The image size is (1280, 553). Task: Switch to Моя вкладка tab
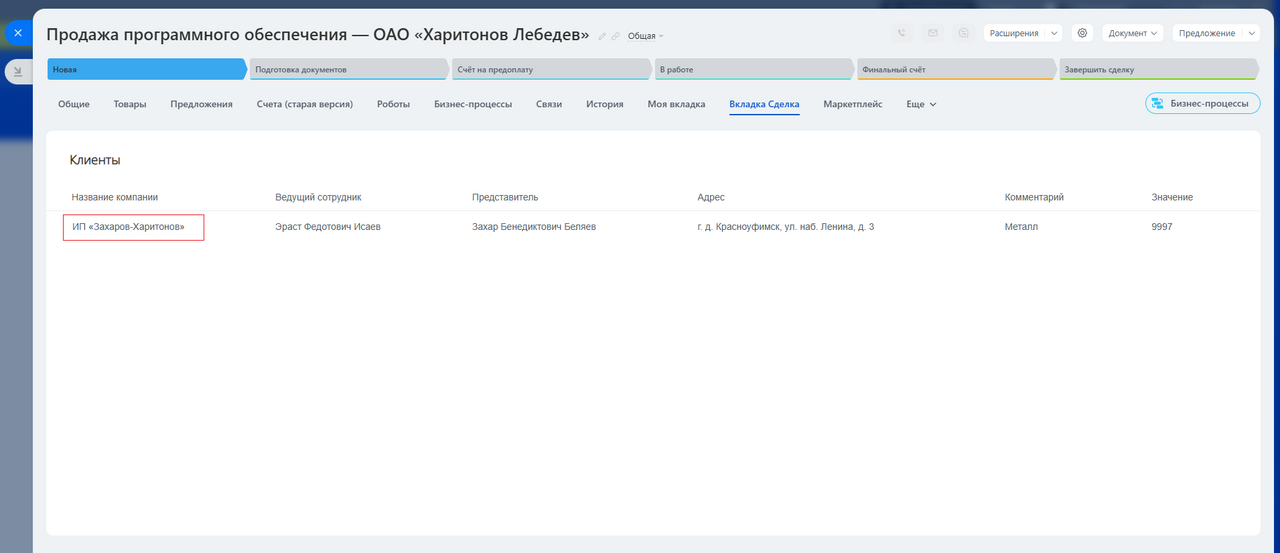(676, 104)
